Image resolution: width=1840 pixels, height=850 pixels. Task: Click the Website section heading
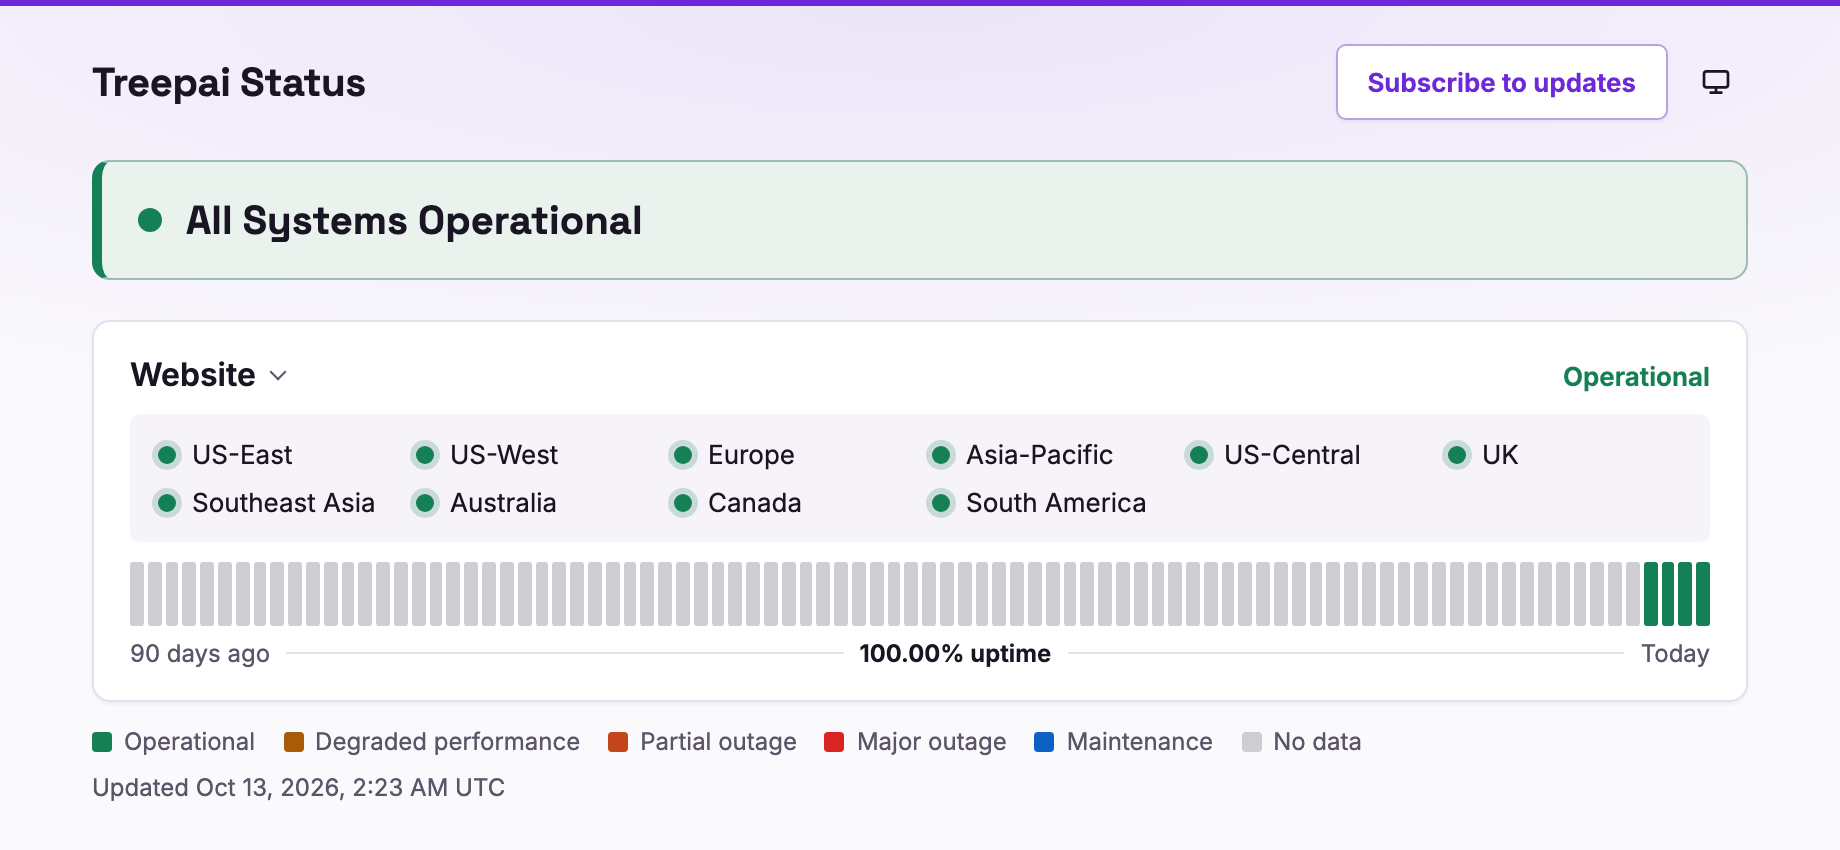click(x=193, y=375)
